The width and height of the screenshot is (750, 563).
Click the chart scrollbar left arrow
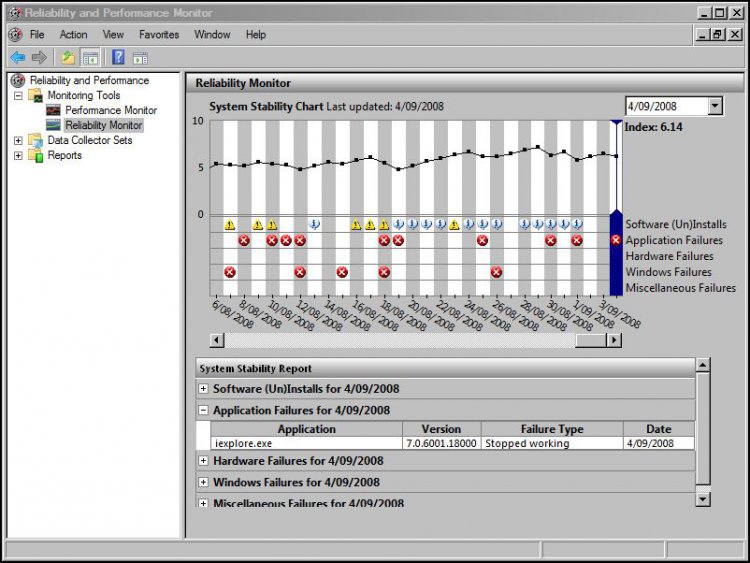point(217,340)
